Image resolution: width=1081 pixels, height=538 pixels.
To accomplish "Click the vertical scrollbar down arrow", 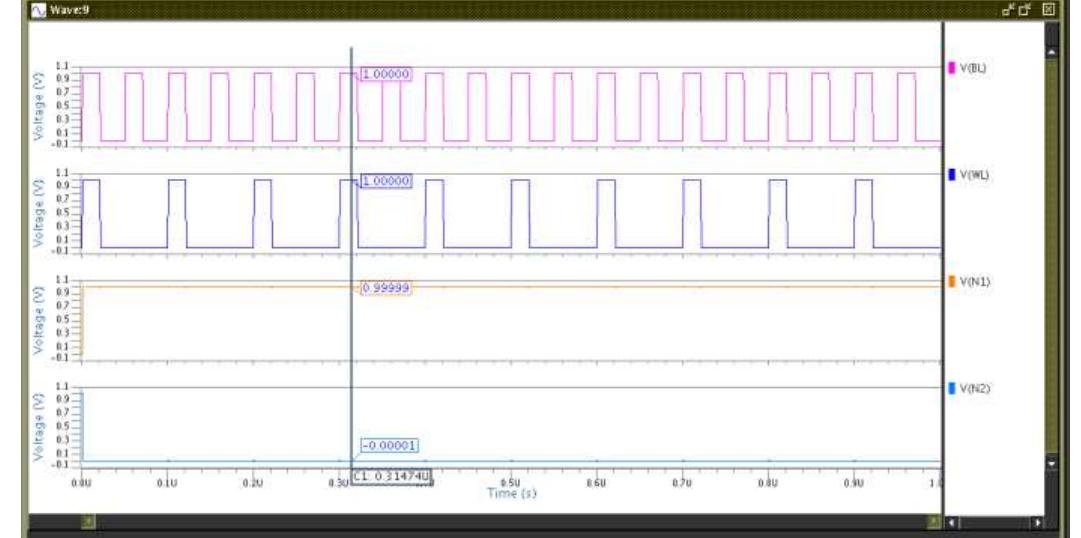I will click(x=1051, y=462).
